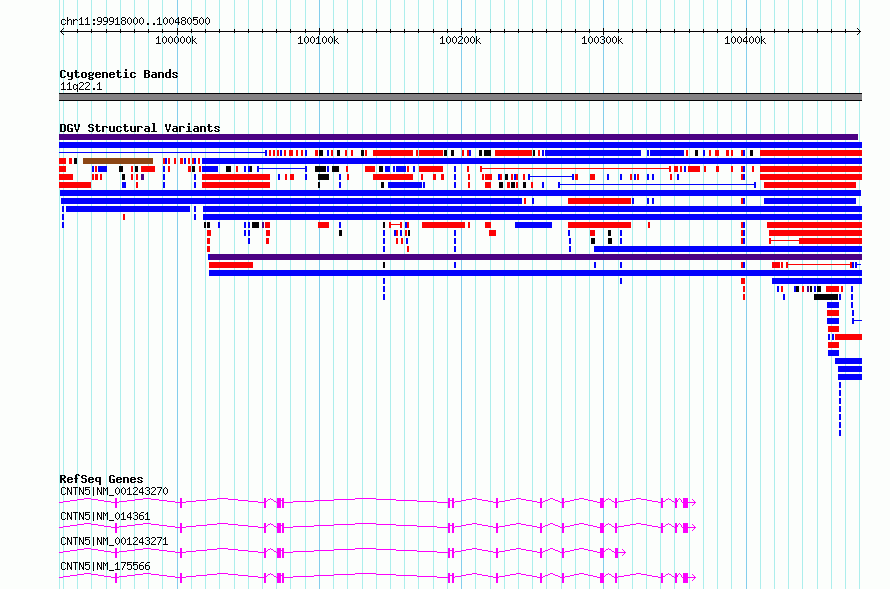890x589 pixels.
Task: Open the RefSeq Genes track title
Action: [101, 479]
